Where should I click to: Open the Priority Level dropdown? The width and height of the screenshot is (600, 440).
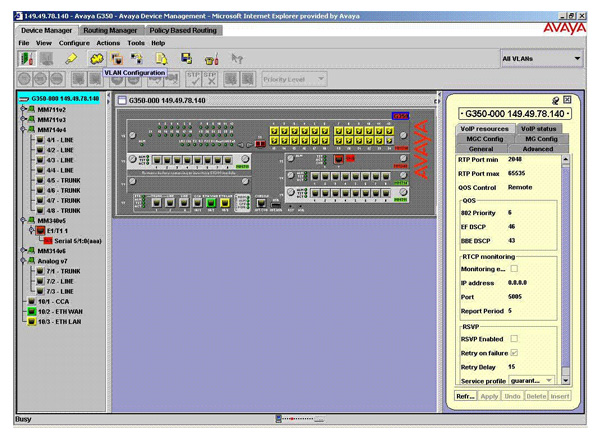tap(293, 79)
